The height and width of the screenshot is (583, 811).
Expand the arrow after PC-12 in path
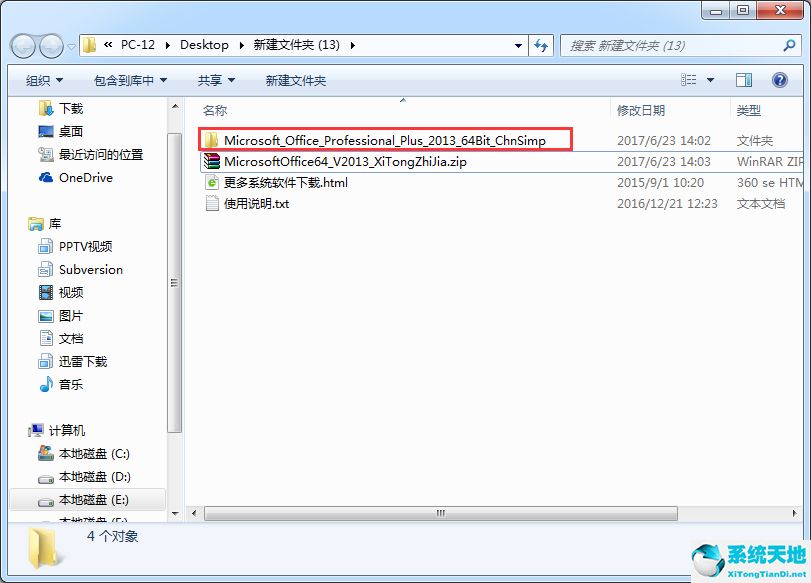[x=168, y=46]
